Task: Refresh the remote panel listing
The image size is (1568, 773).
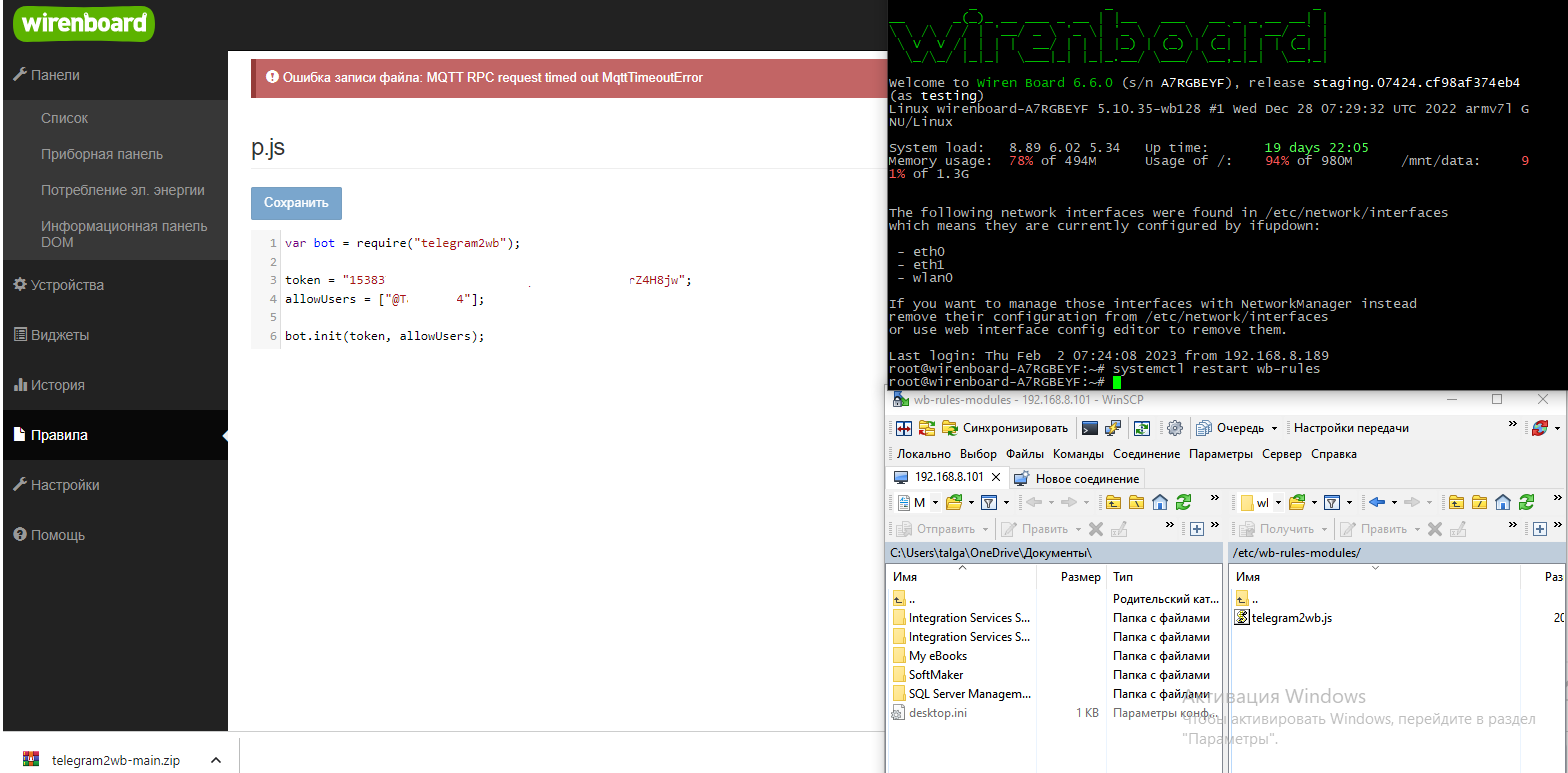Action: [x=1526, y=503]
